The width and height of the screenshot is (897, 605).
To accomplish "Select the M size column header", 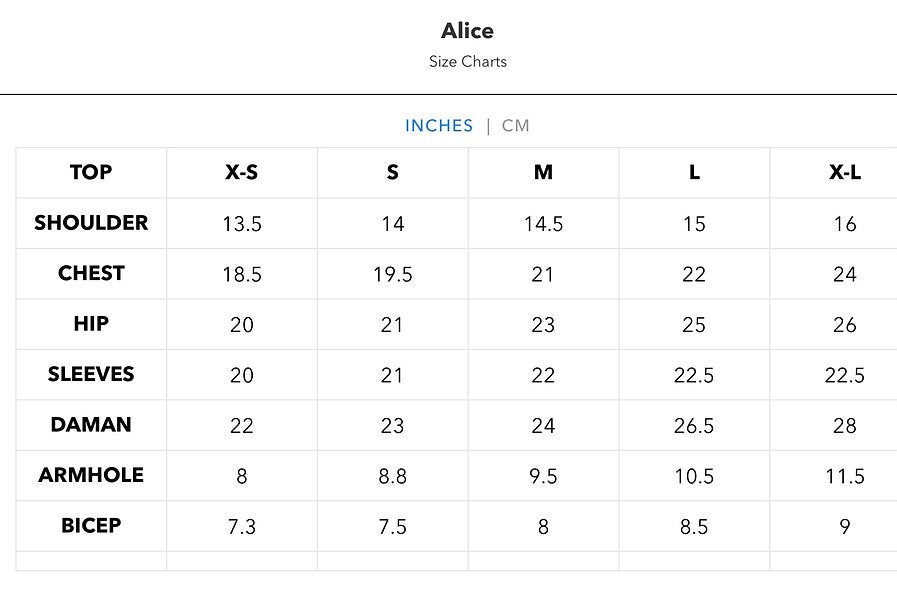I will pos(543,172).
